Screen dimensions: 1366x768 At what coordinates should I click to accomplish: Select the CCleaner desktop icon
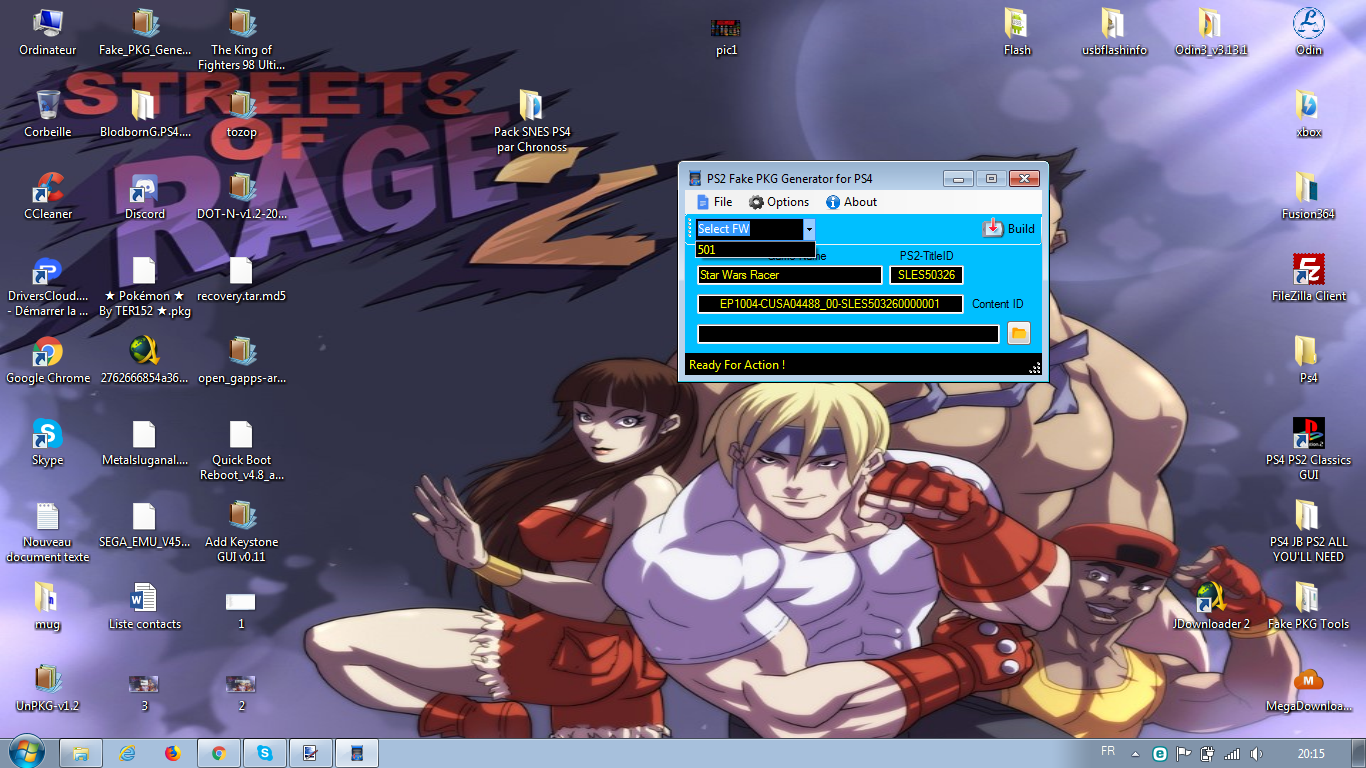click(48, 188)
